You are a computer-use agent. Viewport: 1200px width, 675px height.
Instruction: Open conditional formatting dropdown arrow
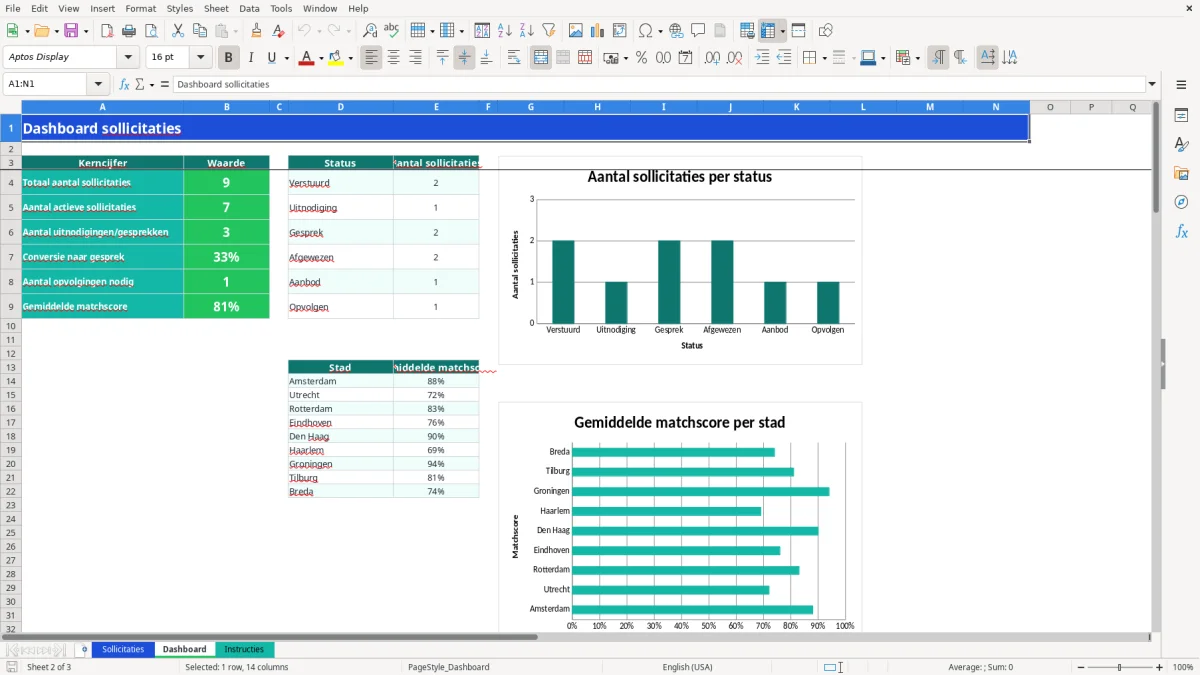click(x=917, y=58)
